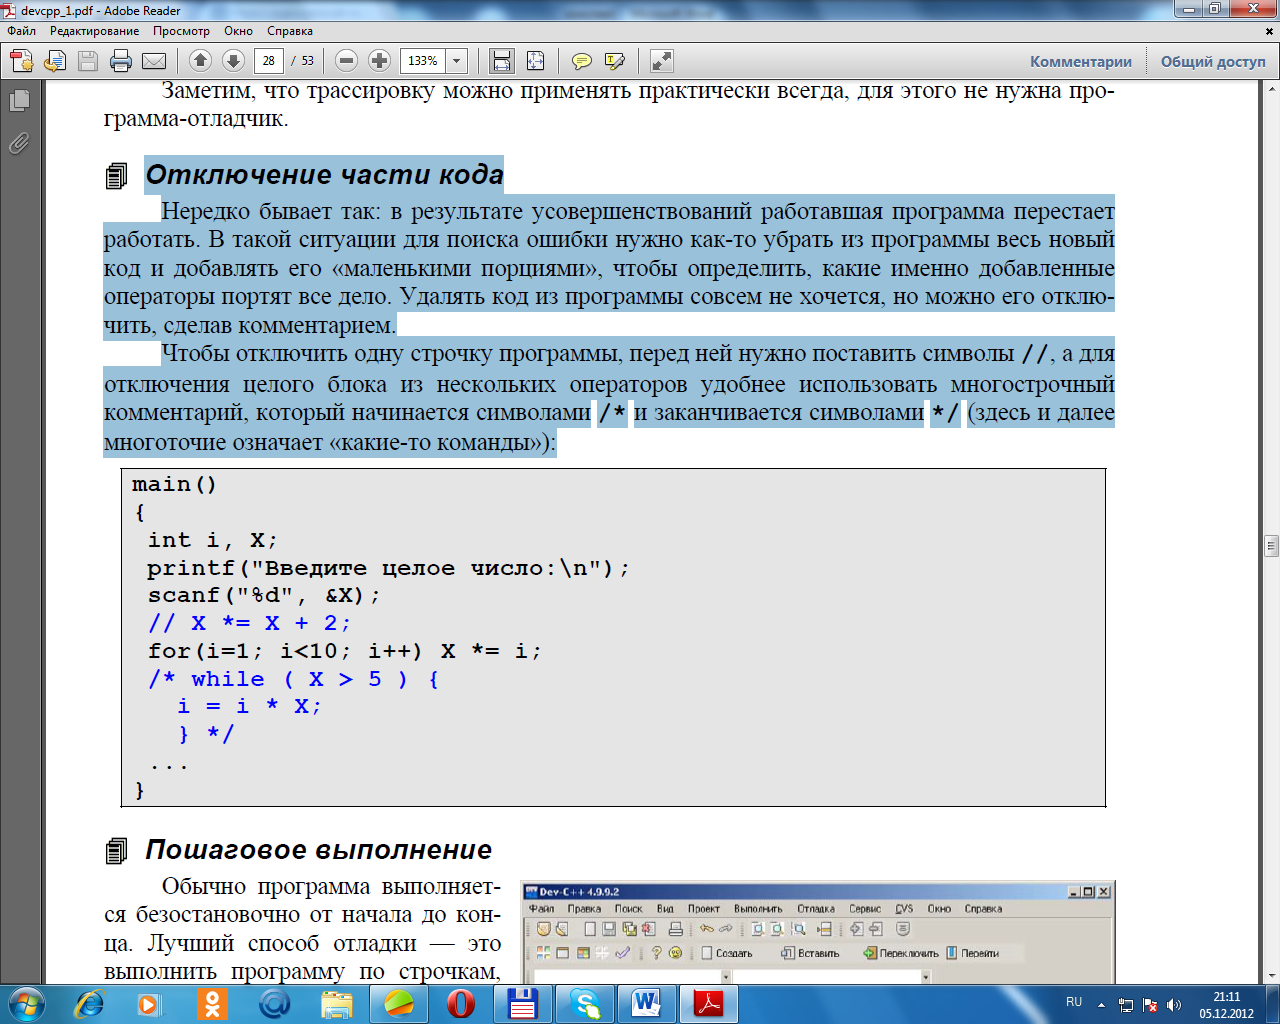This screenshot has width=1280, height=1024.
Task: Toggle fit one full page view
Action: [536, 61]
